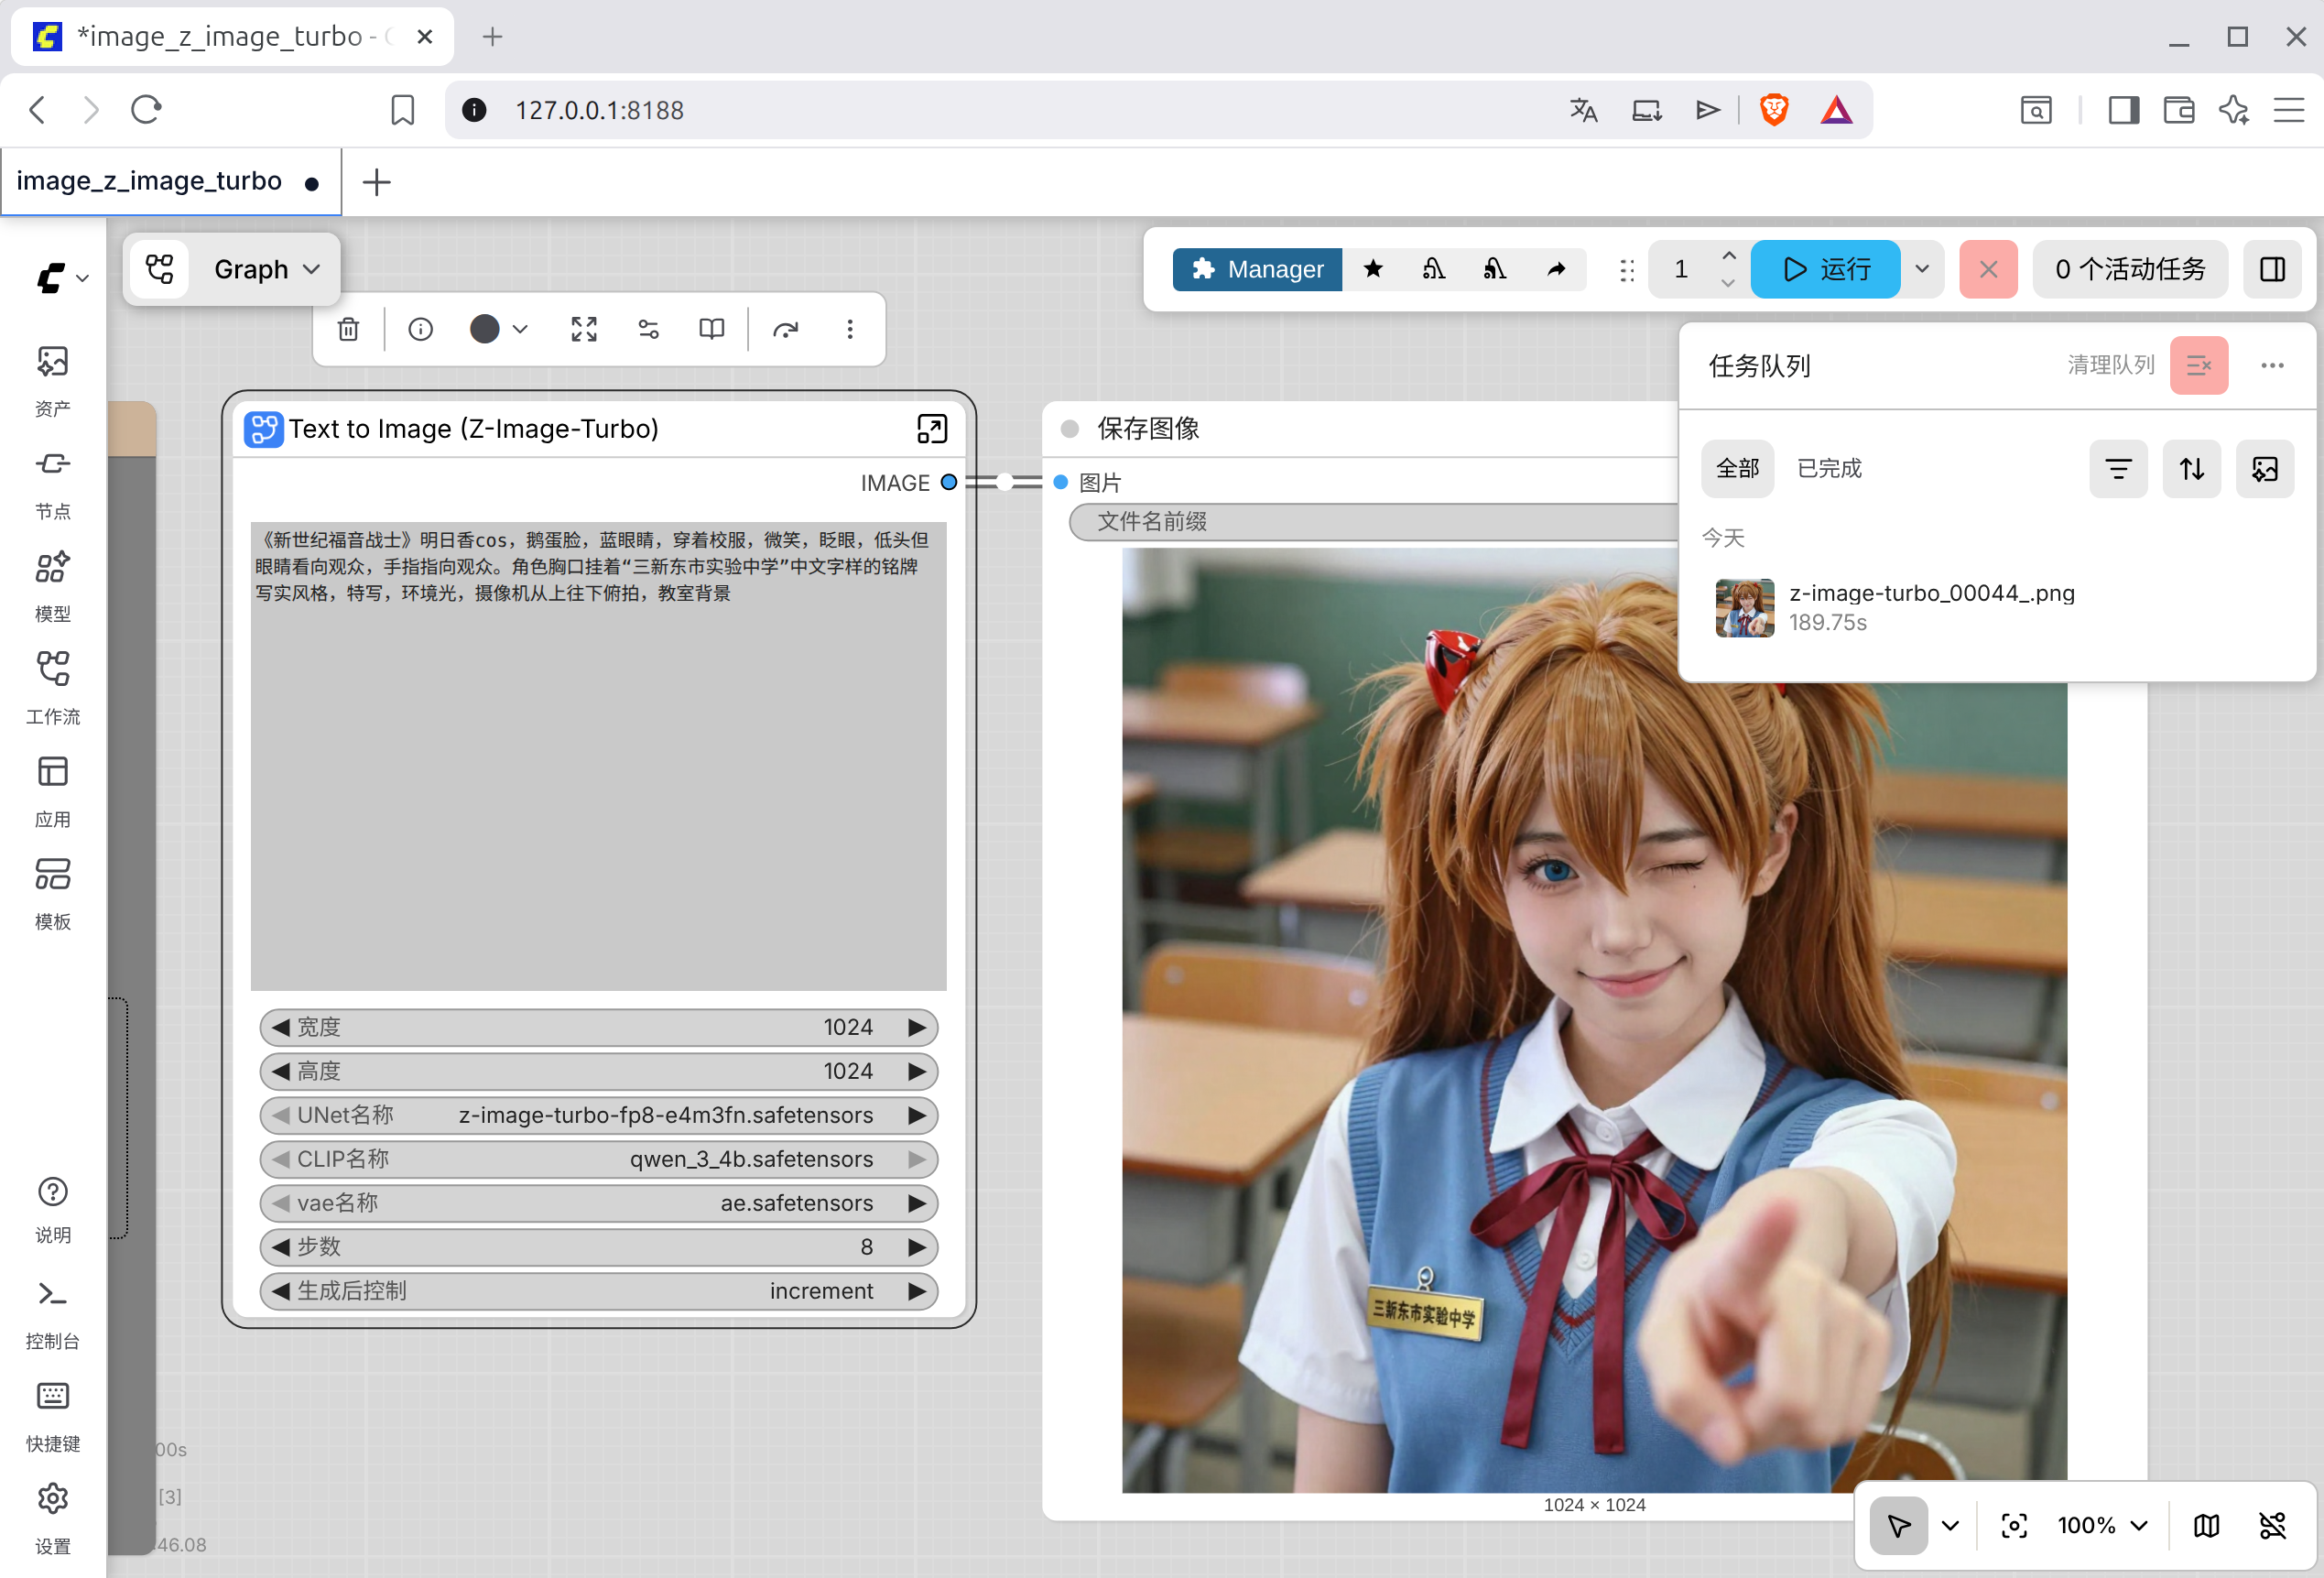Toggle the bottom panel layout icon
Screen dimensions: 2324x1578
pyautogui.click(x=2272, y=269)
